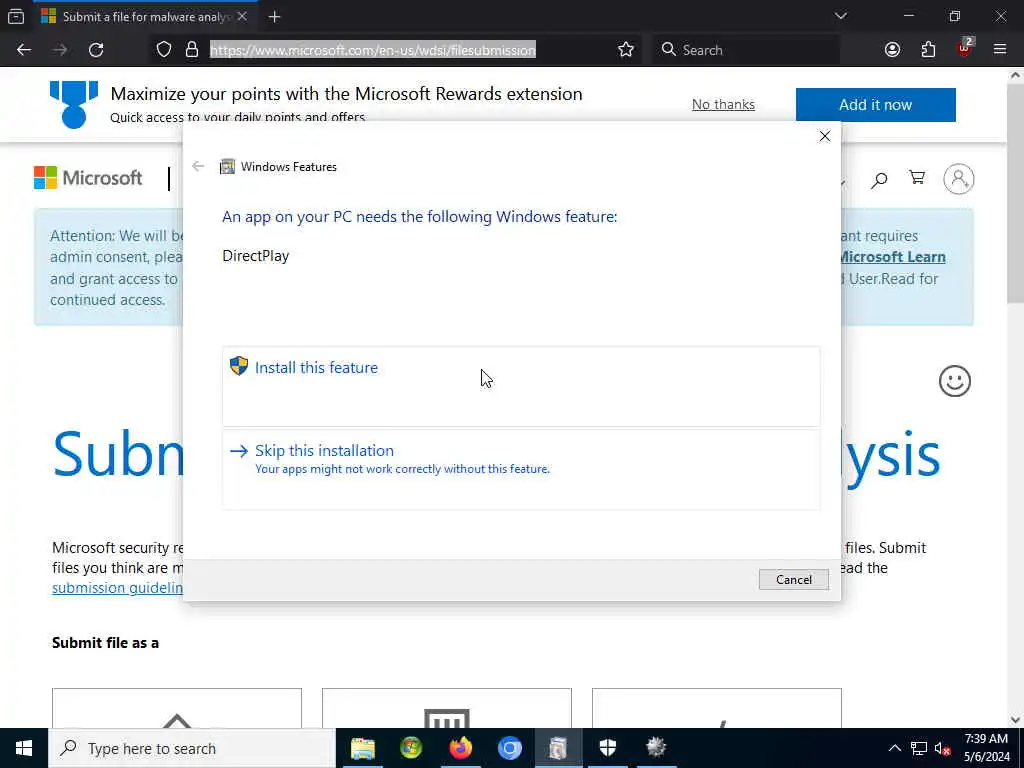The image size is (1024, 768).
Task: Open File Explorer from the taskbar
Action: coord(363,748)
